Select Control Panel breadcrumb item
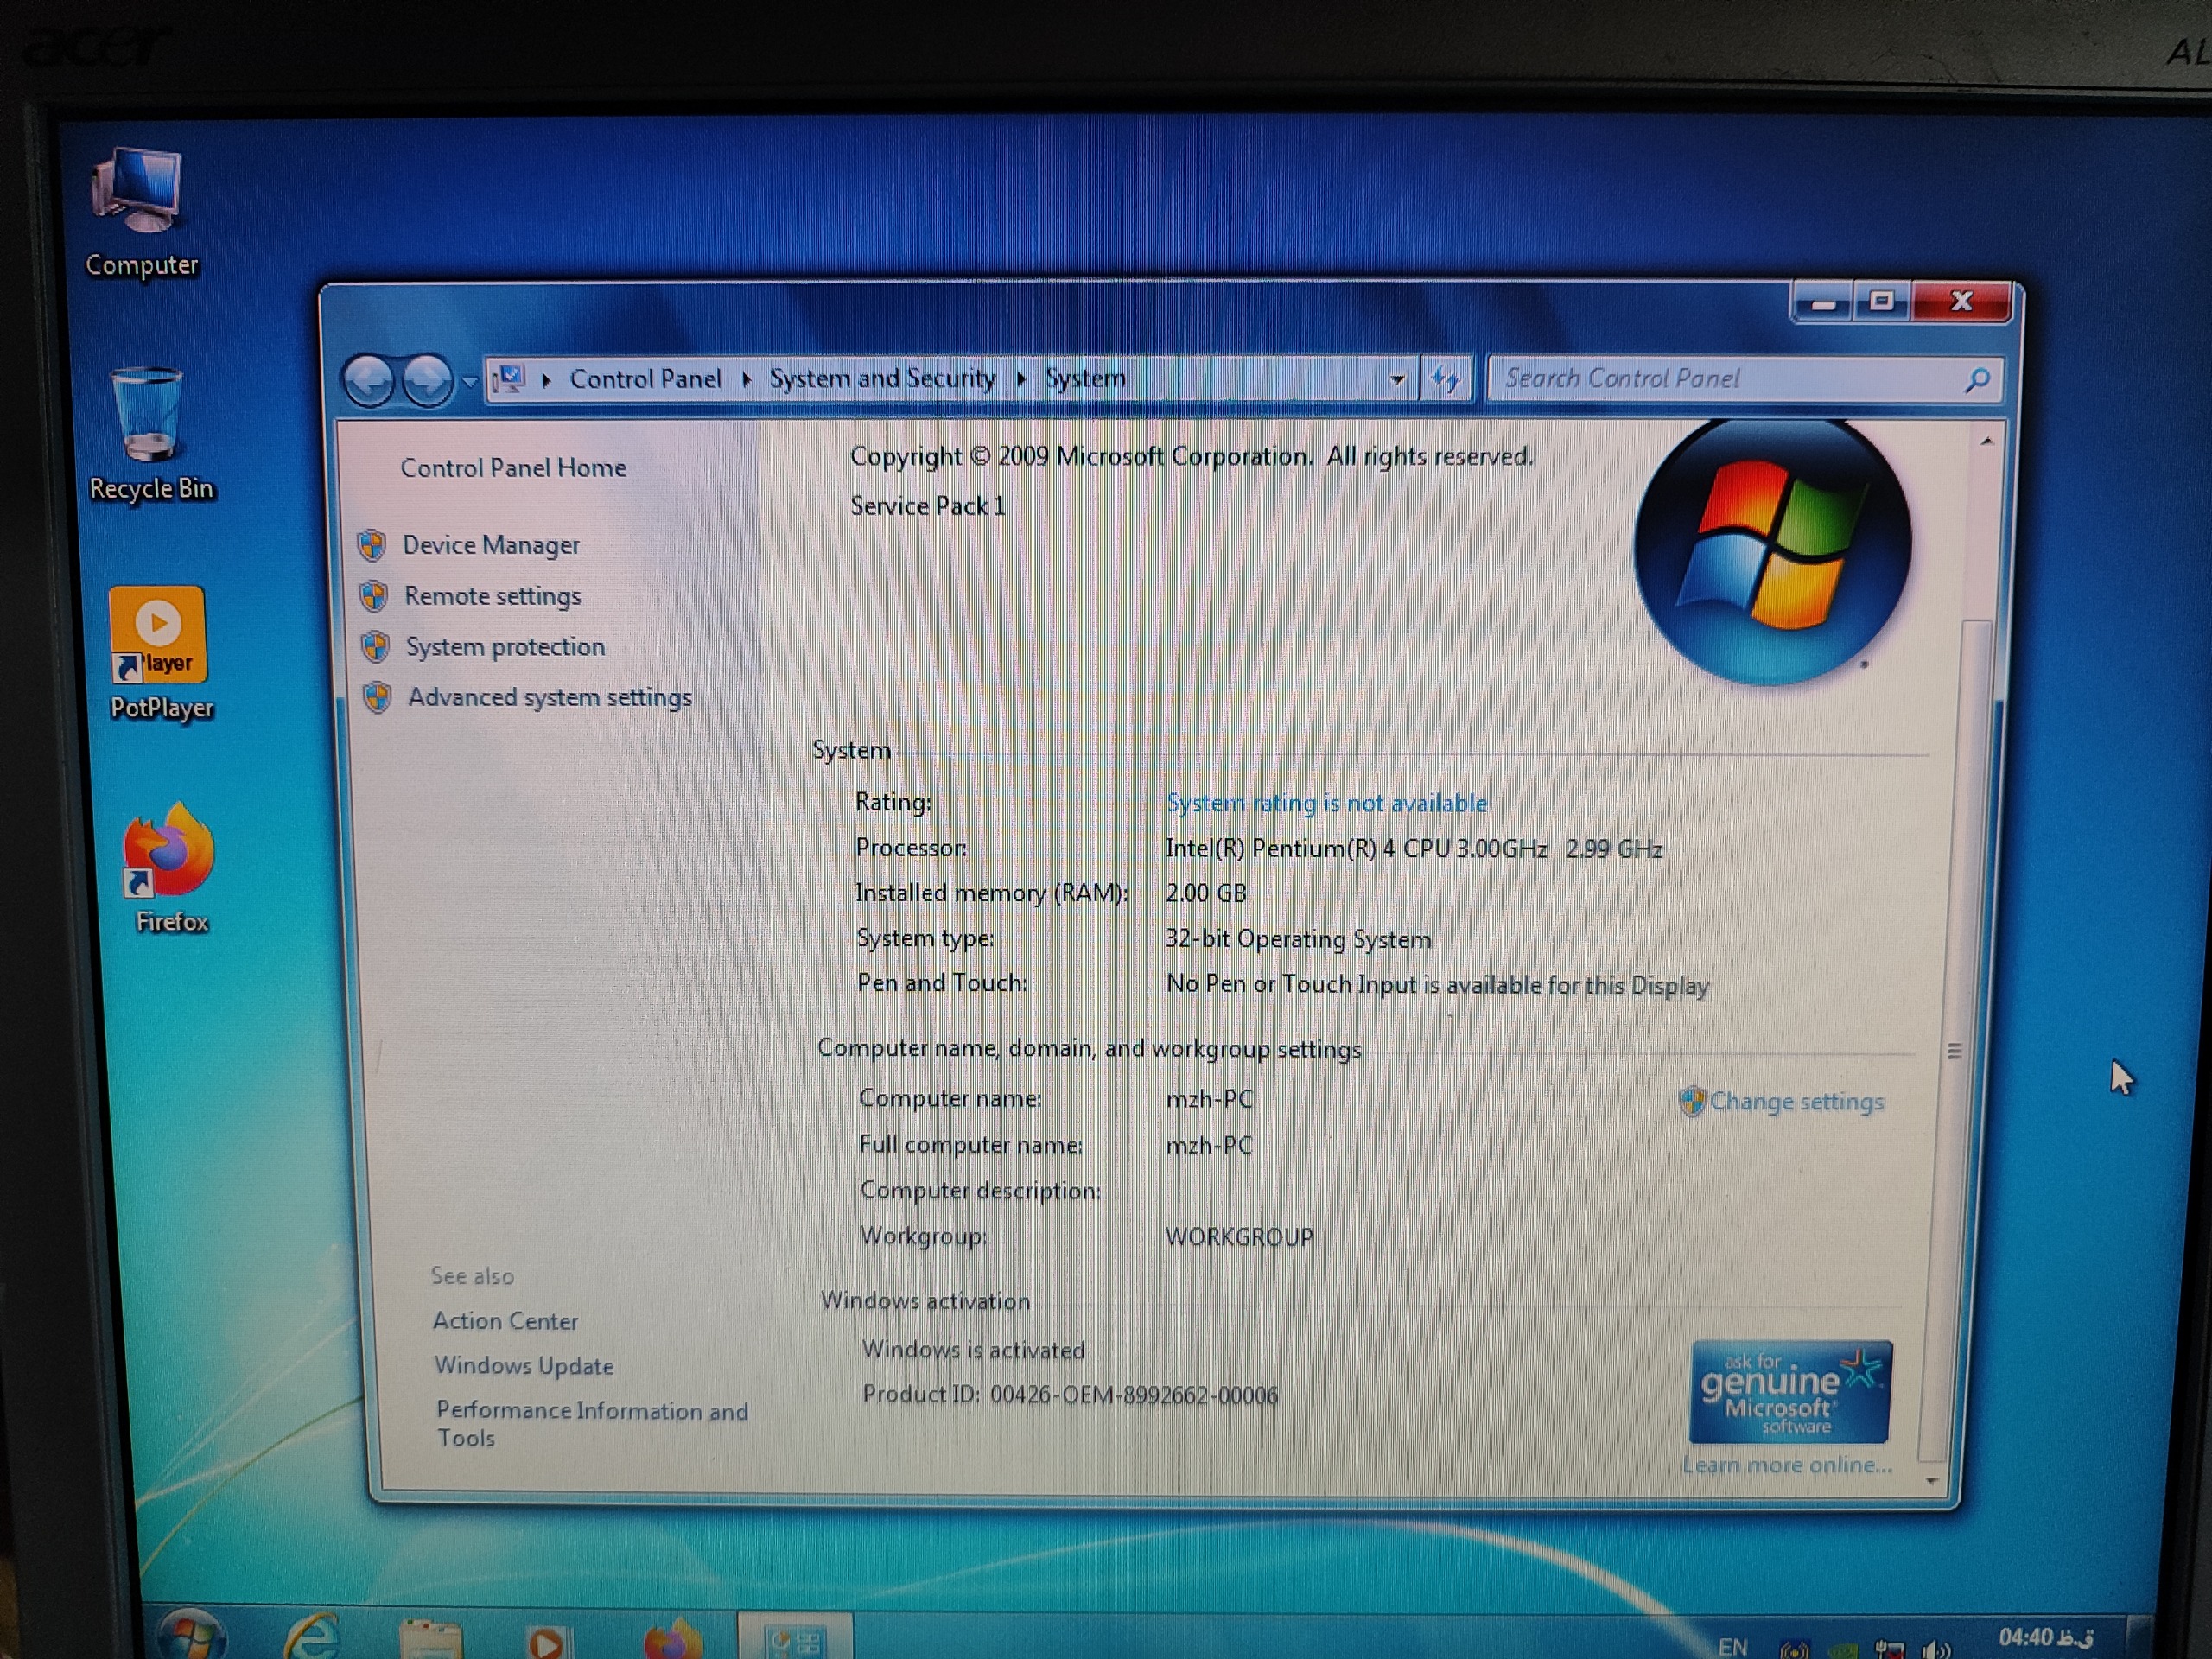The height and width of the screenshot is (1659, 2212). tap(645, 379)
